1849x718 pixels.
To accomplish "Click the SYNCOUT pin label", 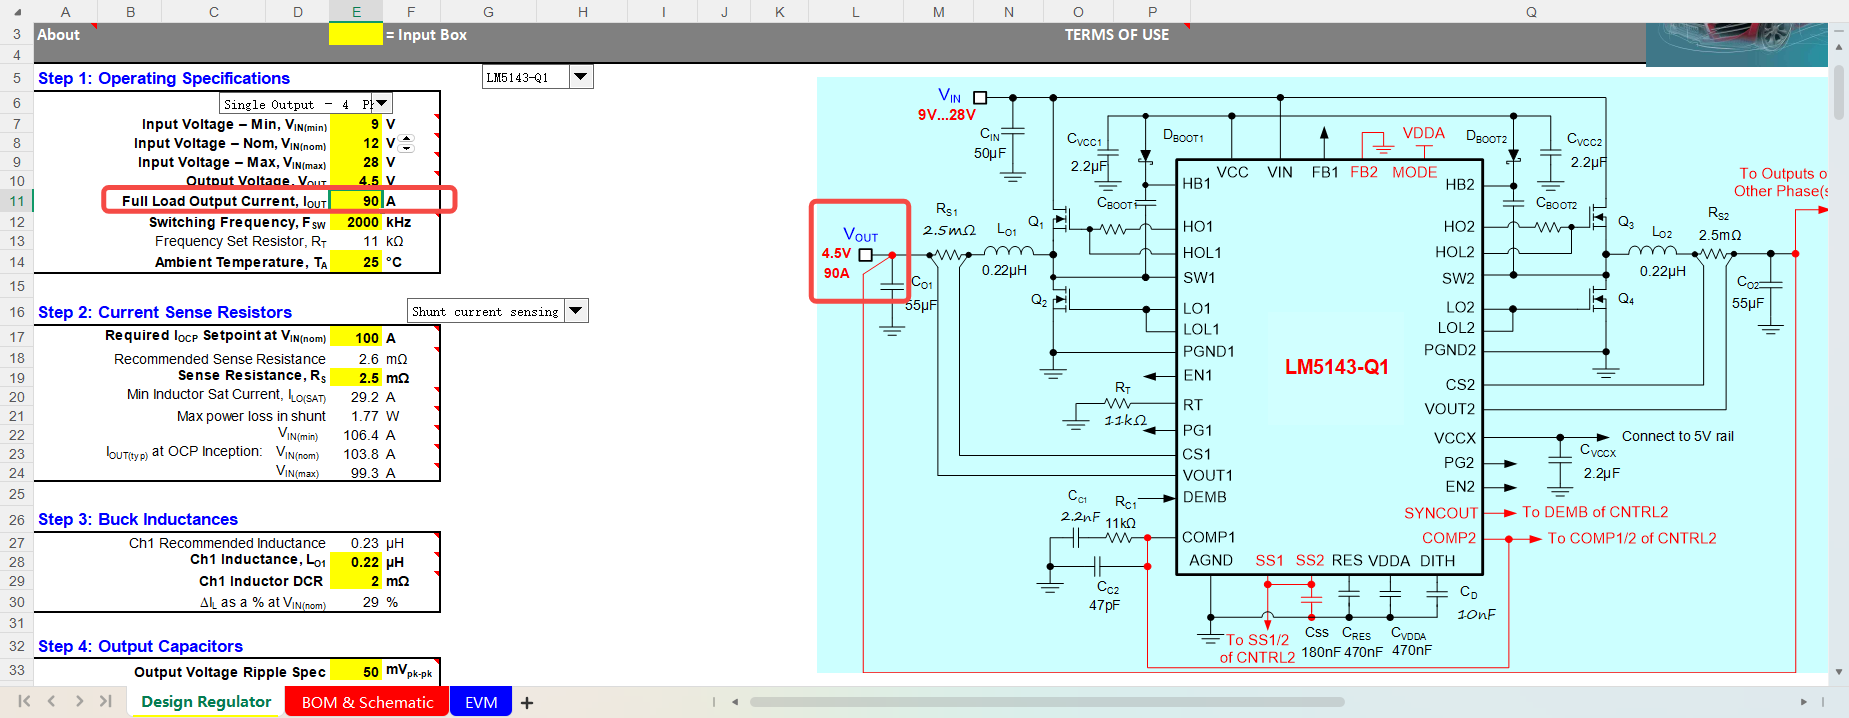I will point(1440,513).
